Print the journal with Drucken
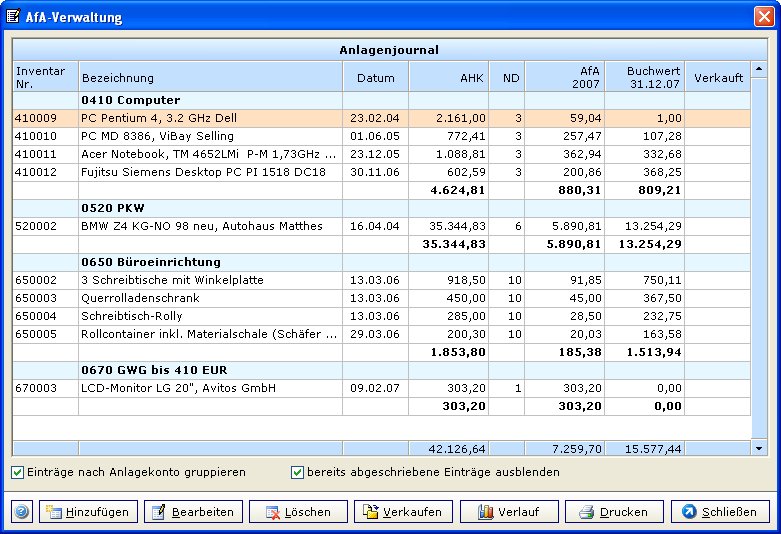The width and height of the screenshot is (781, 534). coord(613,512)
